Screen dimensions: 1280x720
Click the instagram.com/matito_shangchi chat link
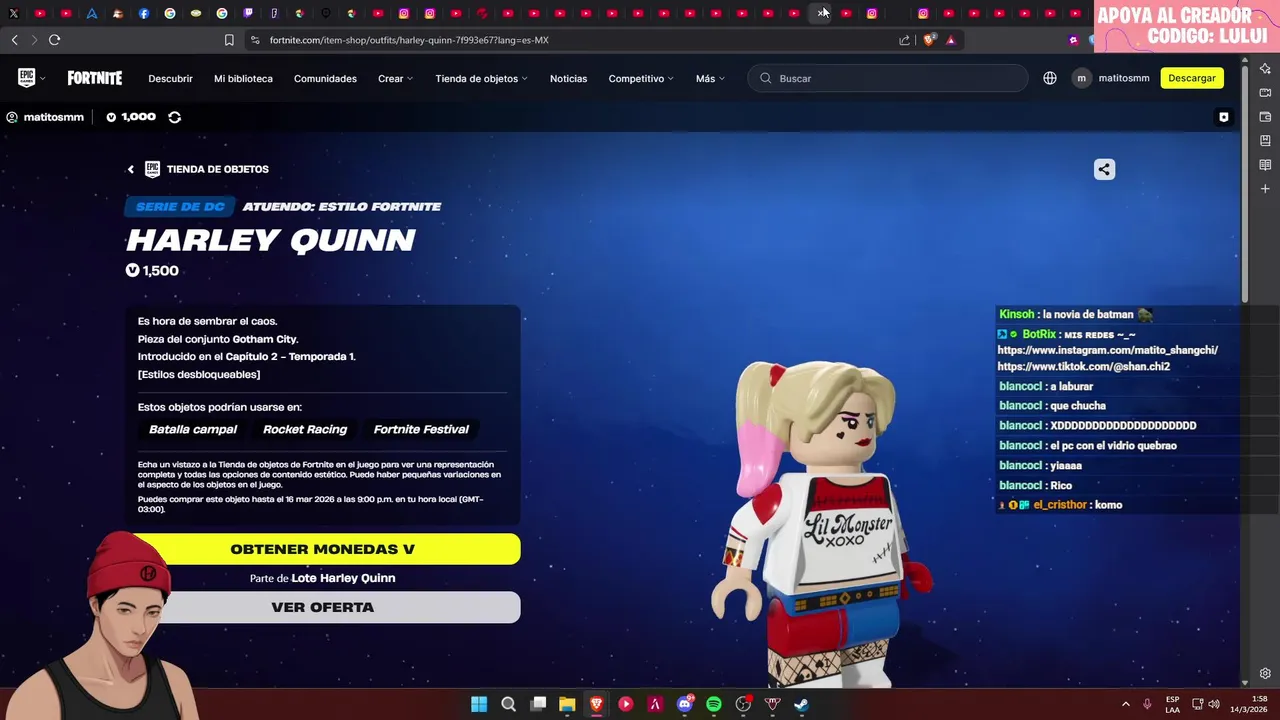click(1107, 350)
